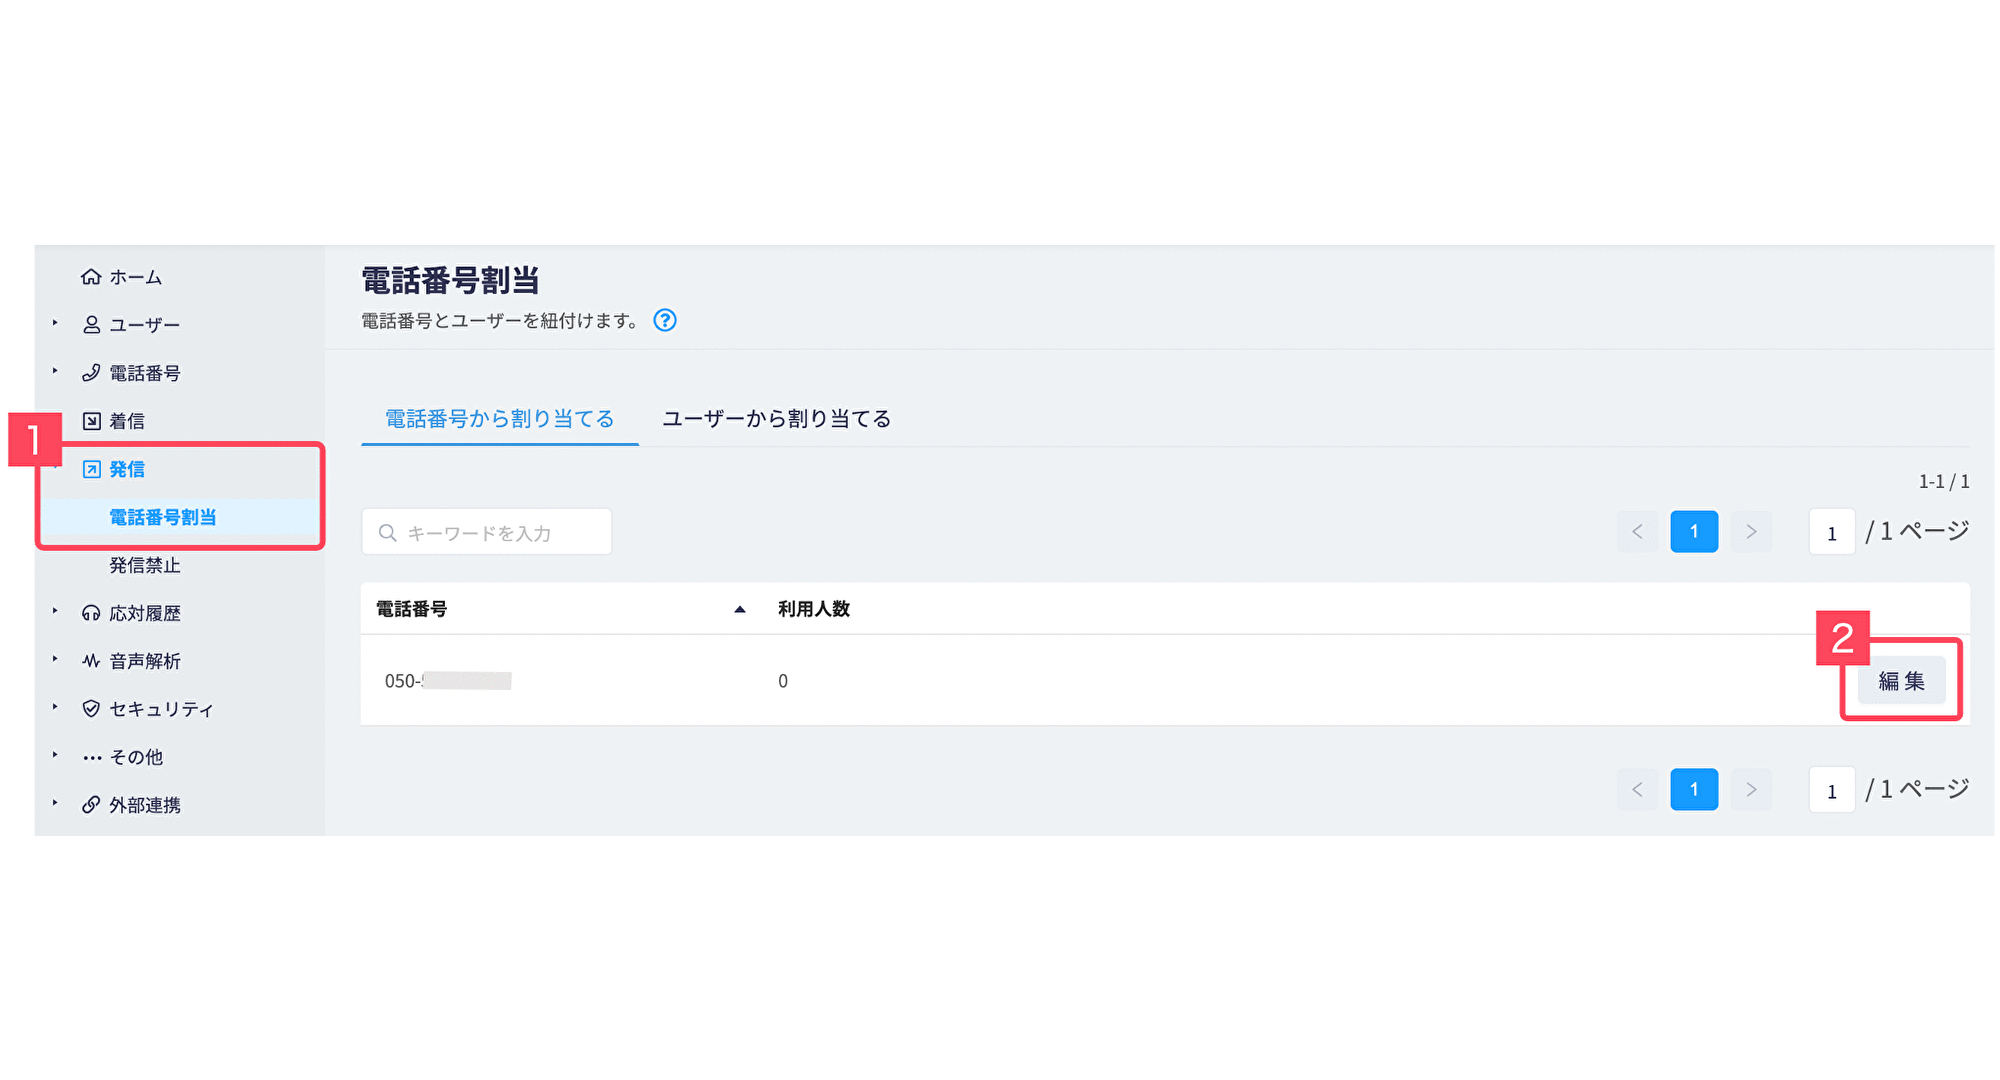Viewport: 2000px width, 1080px height.
Task: Click the Home house icon in the sidebar
Action: 91,277
